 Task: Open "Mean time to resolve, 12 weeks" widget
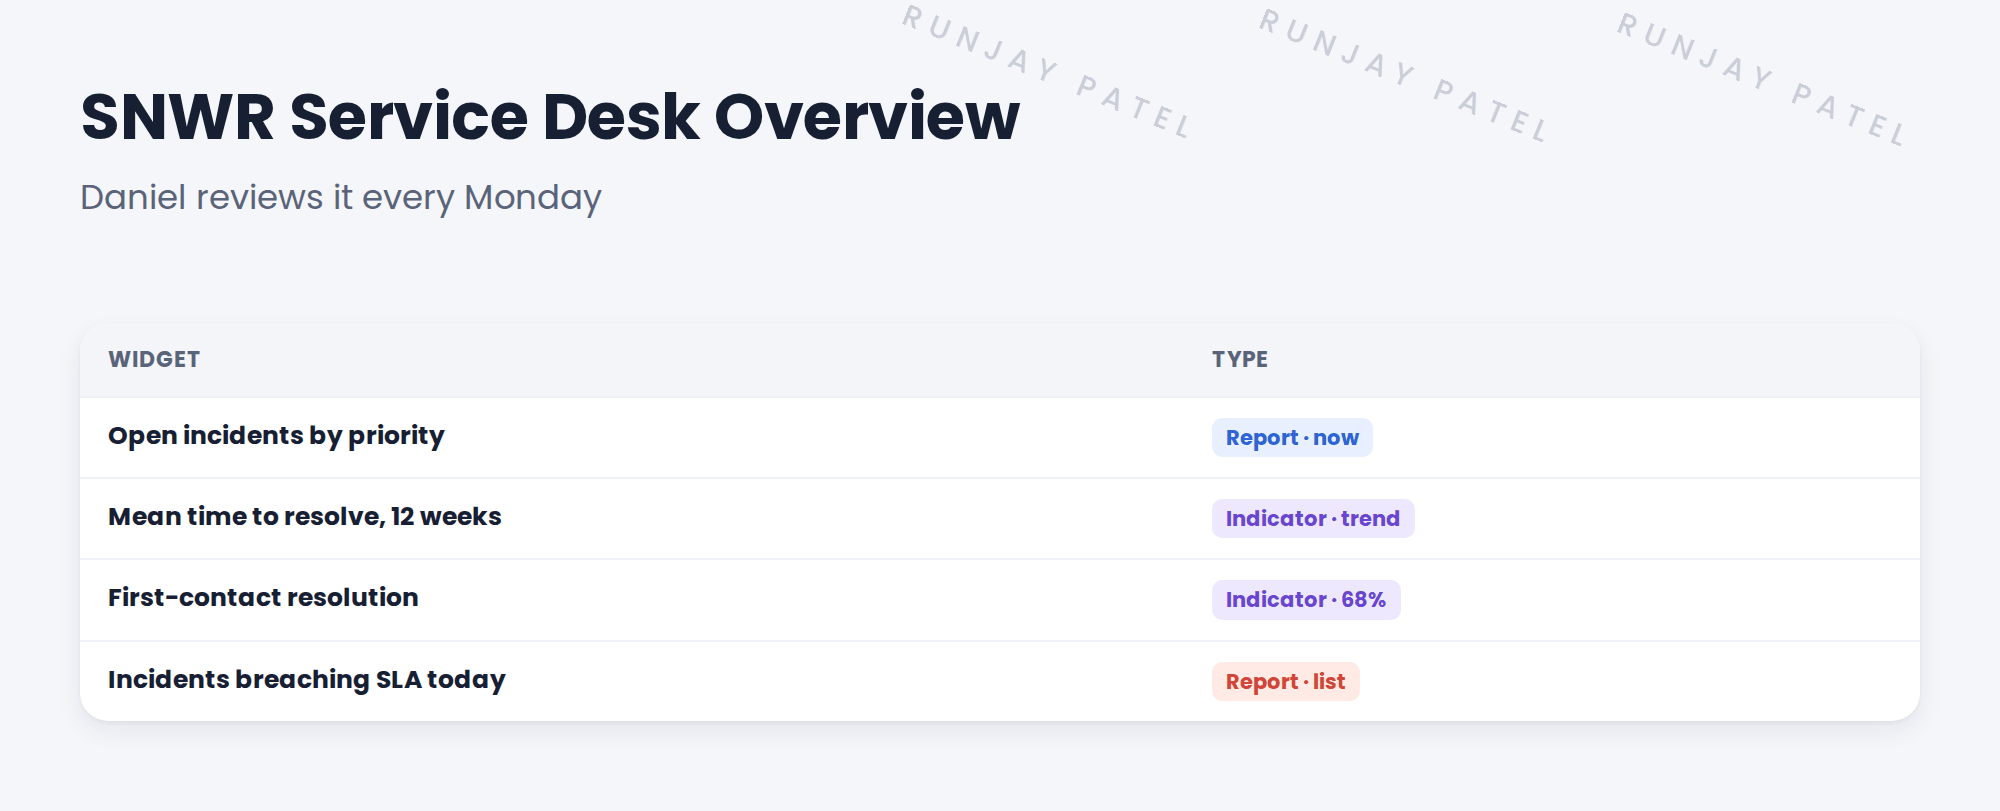305,517
